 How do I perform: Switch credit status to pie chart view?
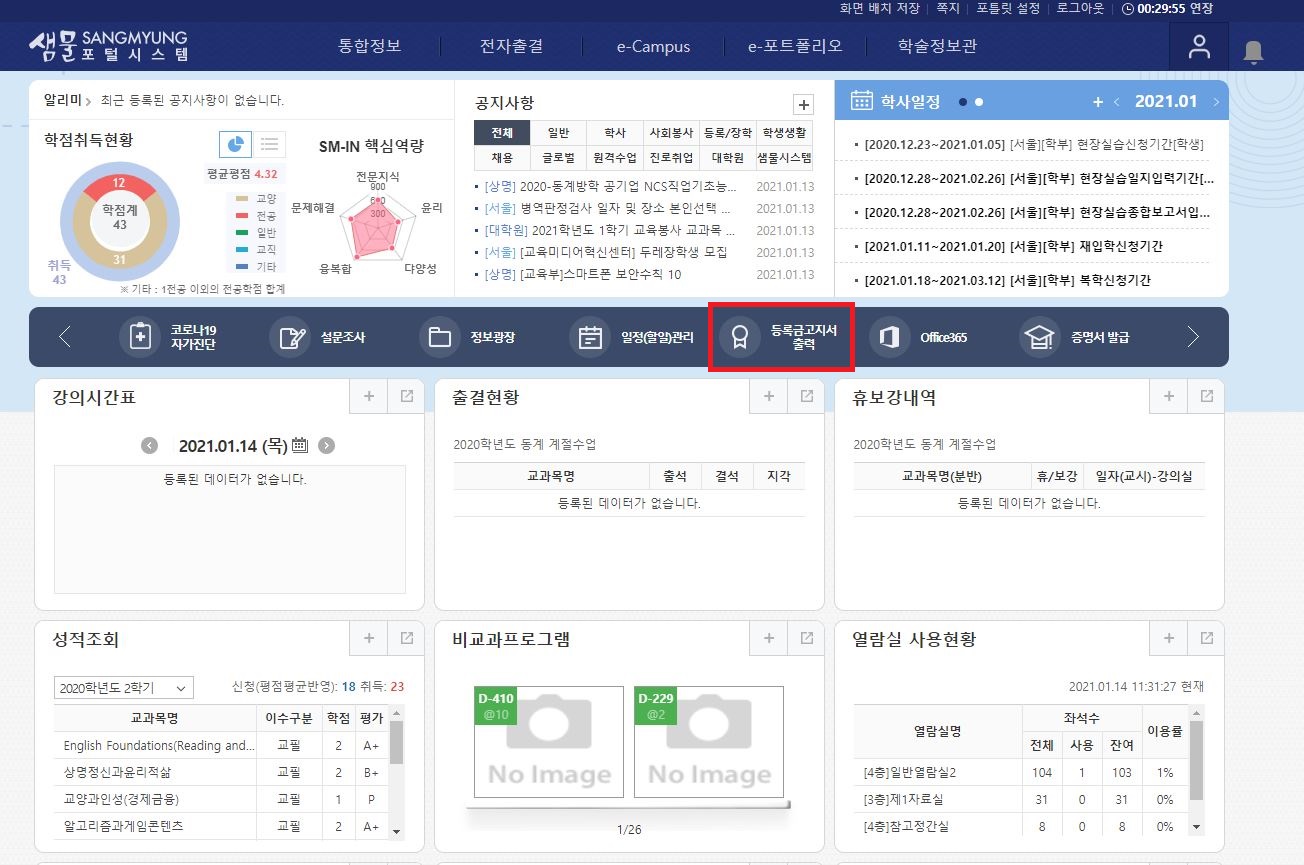pos(235,144)
